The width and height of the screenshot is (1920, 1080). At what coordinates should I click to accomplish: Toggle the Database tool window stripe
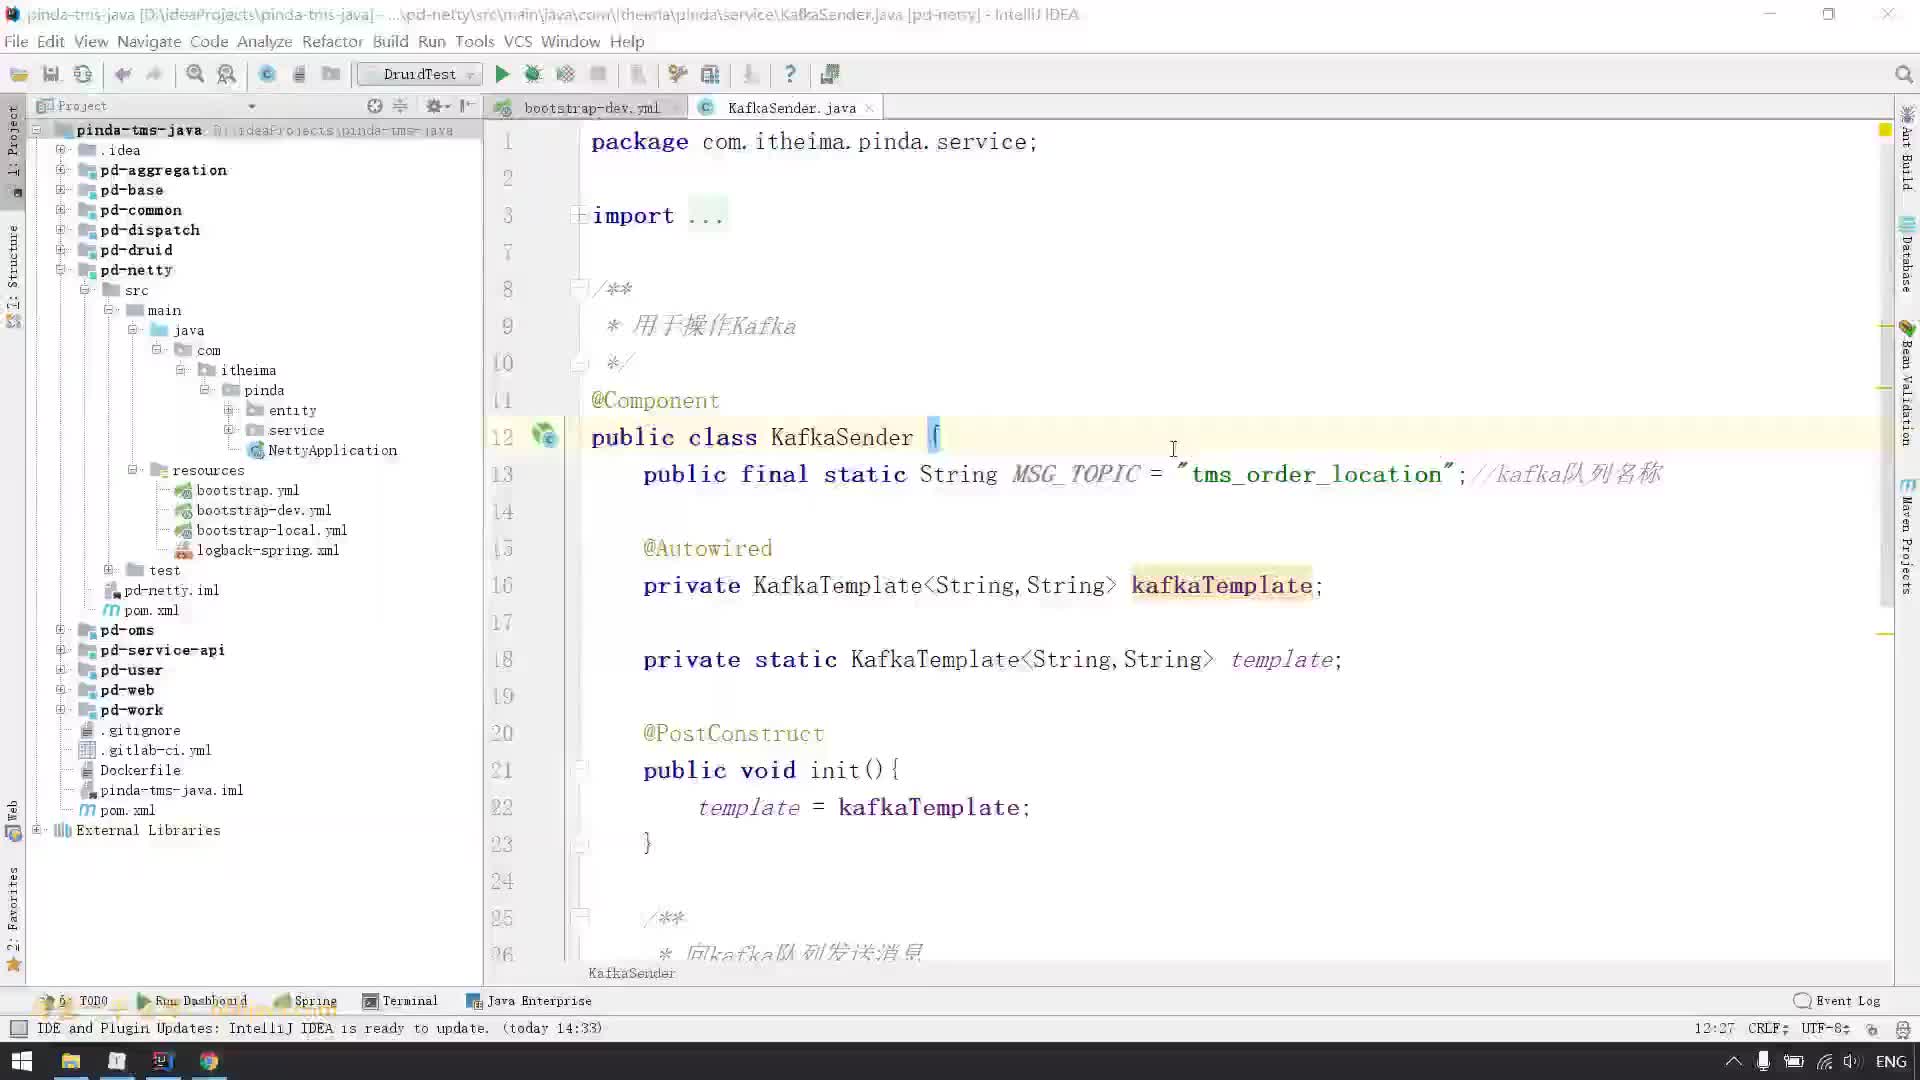(x=1907, y=254)
